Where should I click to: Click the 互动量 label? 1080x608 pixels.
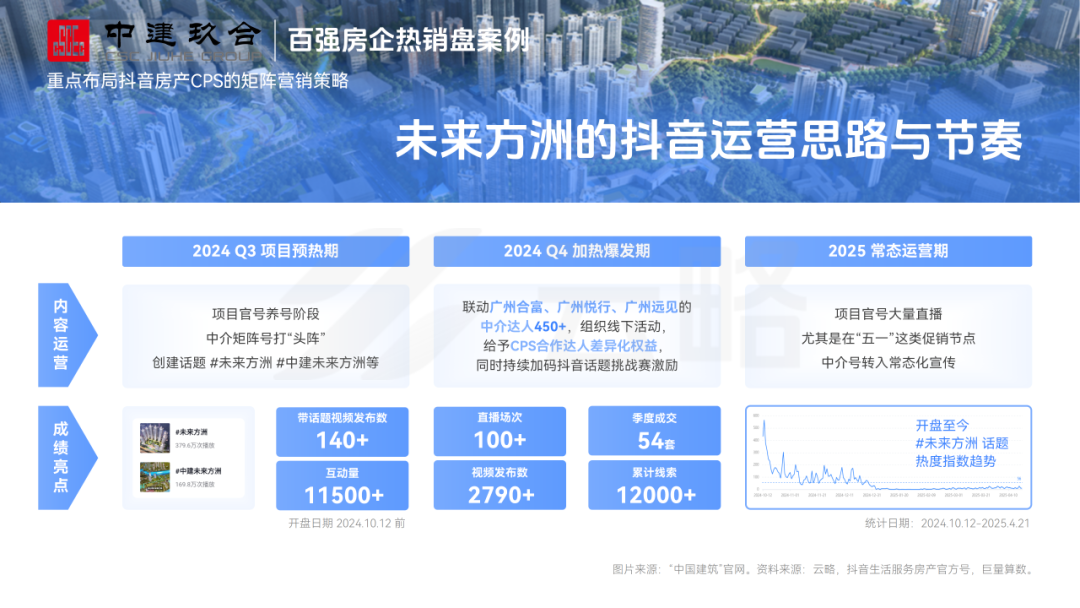342,473
